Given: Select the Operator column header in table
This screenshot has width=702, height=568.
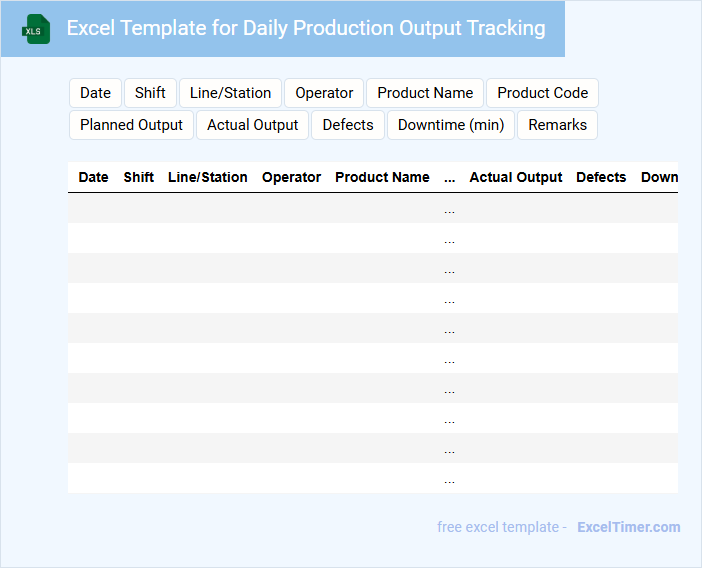Looking at the screenshot, I should click(291, 177).
